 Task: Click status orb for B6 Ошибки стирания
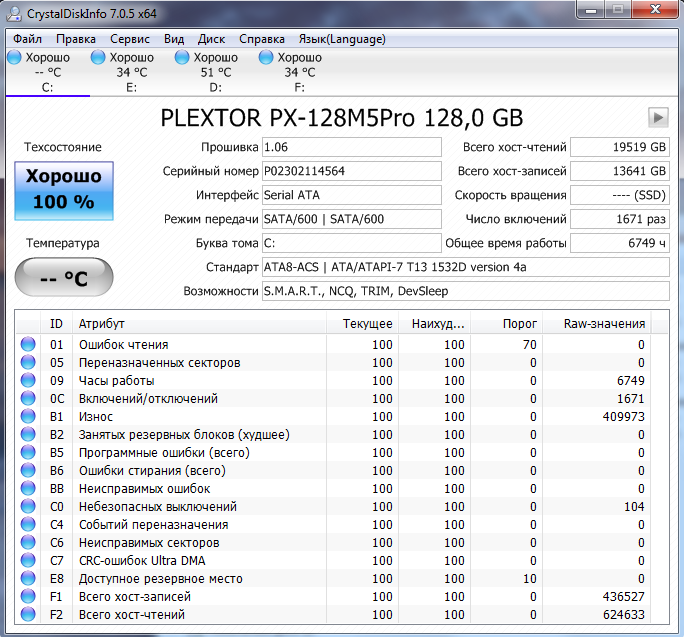(x=28, y=470)
